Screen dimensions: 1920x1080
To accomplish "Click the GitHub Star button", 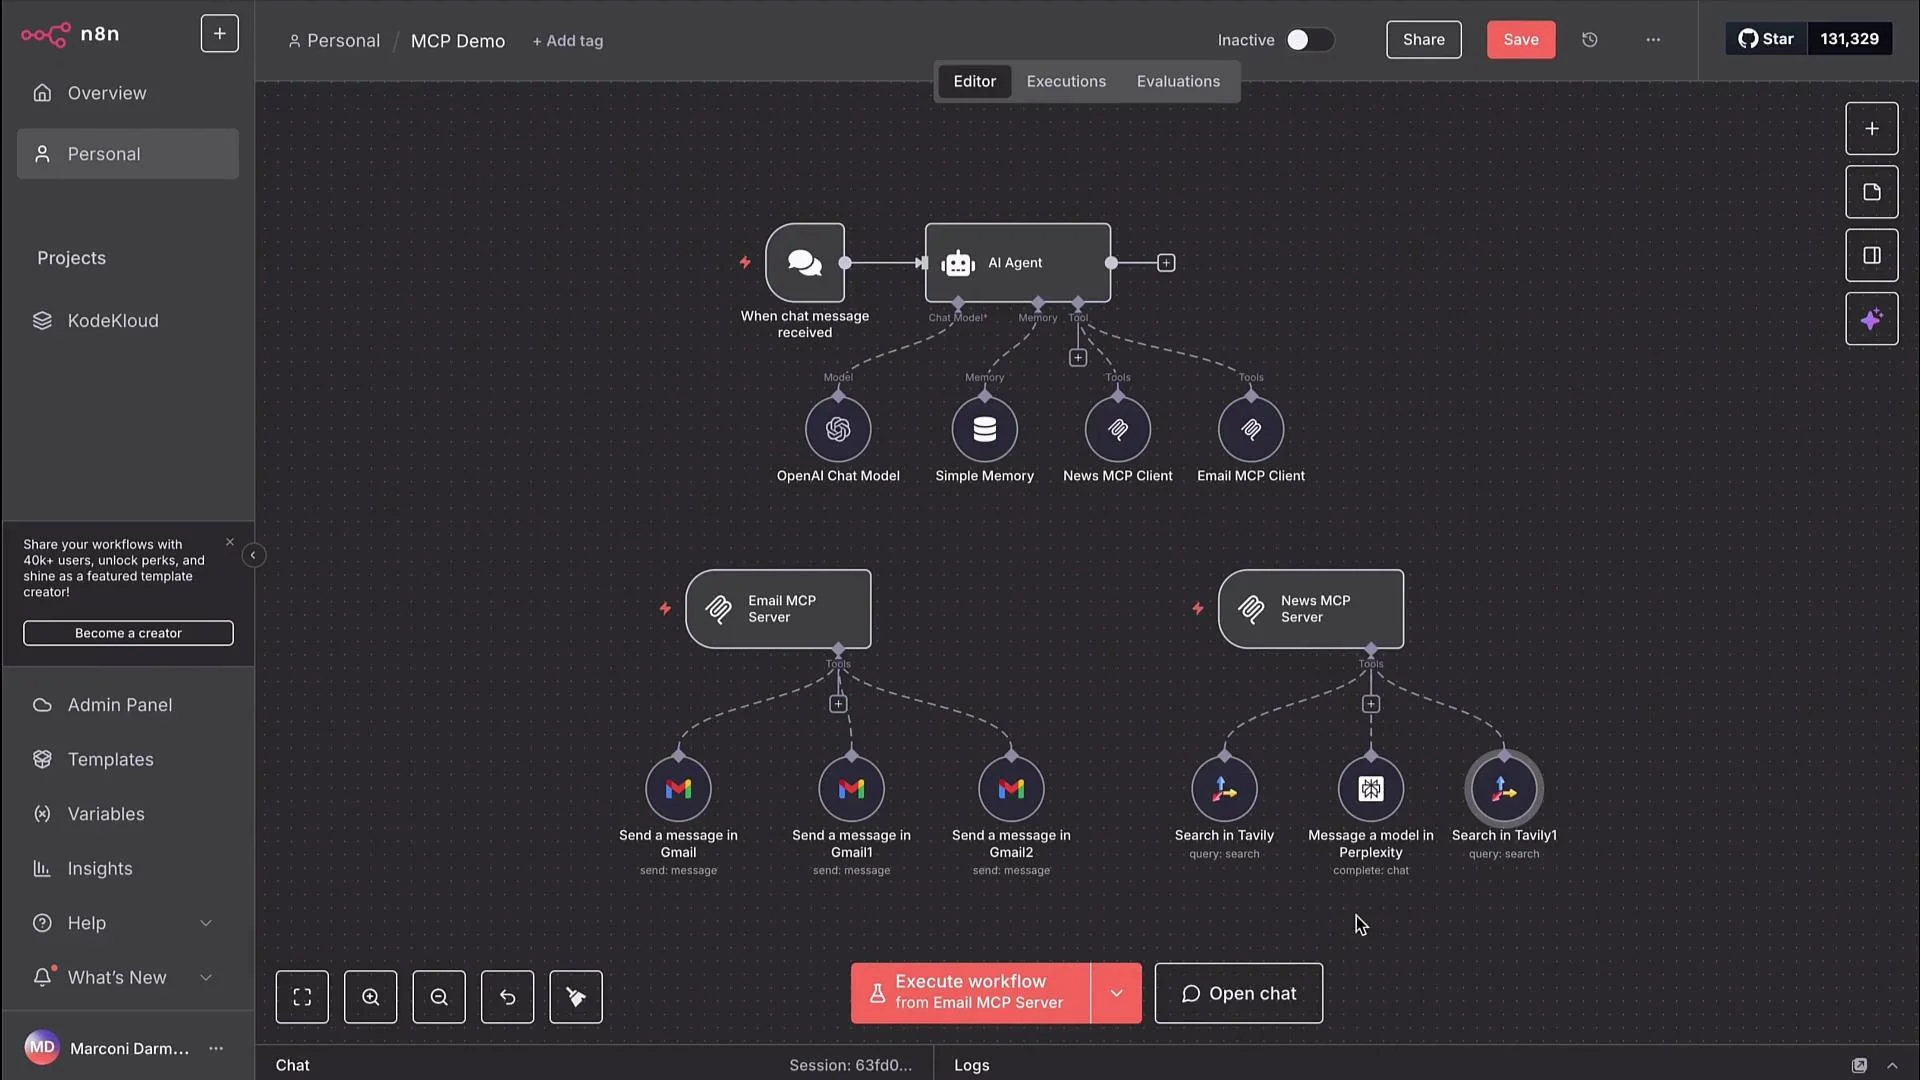I will tap(1766, 39).
